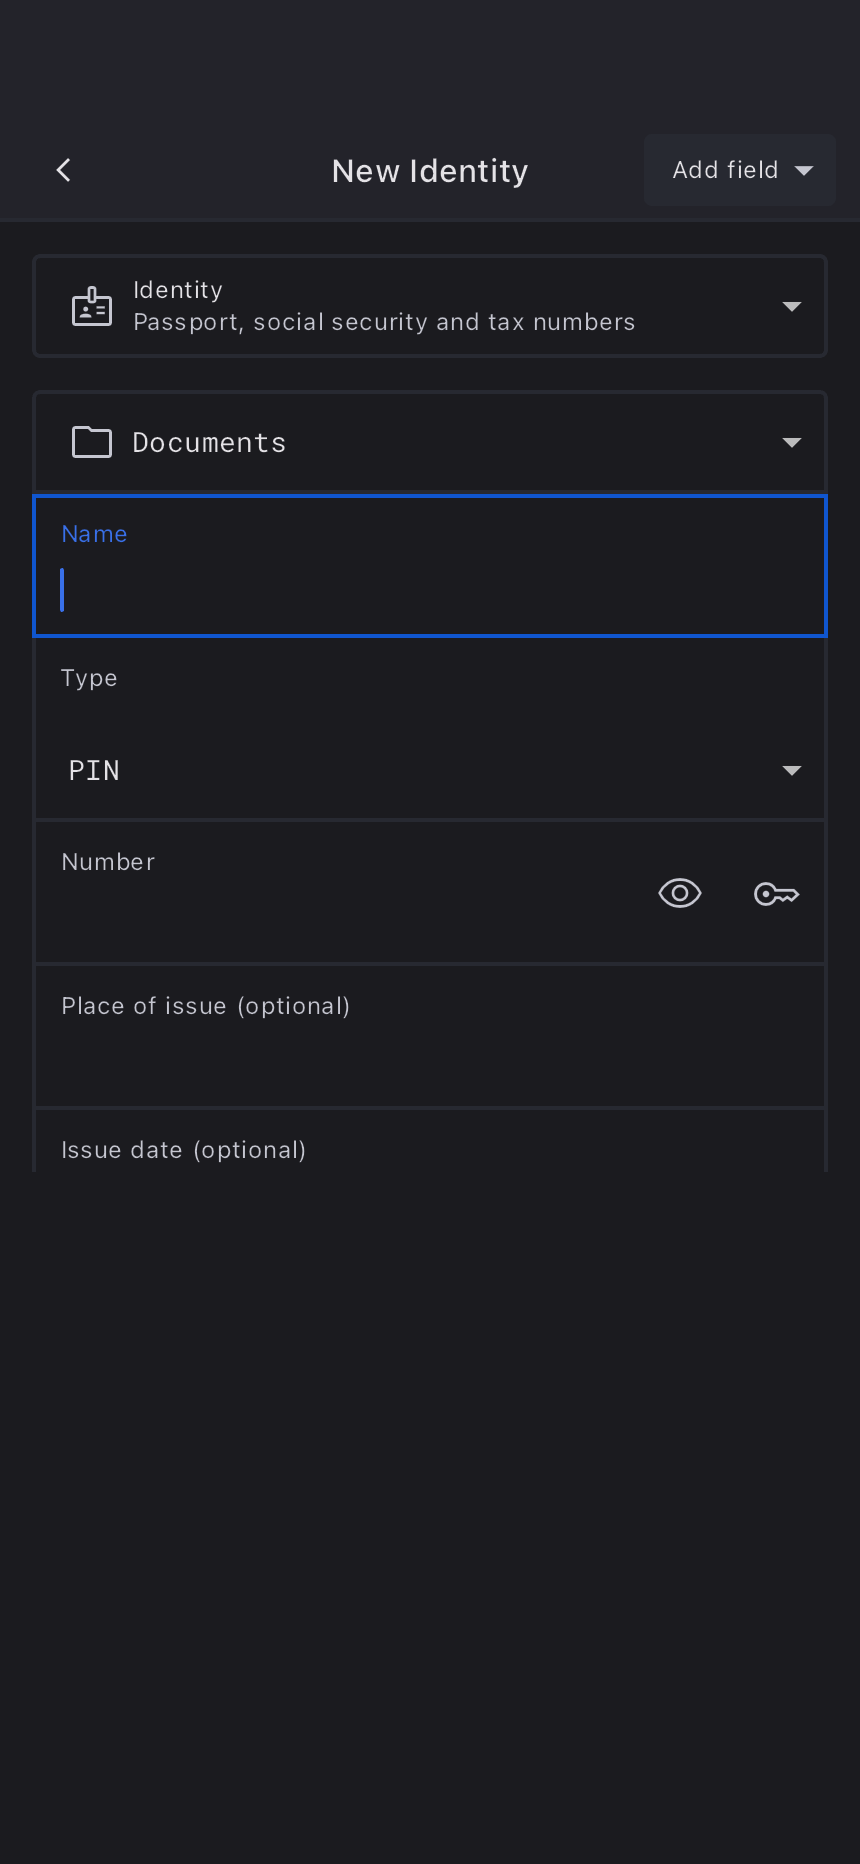
Task: Click the key icon to generate a number
Action: click(776, 893)
